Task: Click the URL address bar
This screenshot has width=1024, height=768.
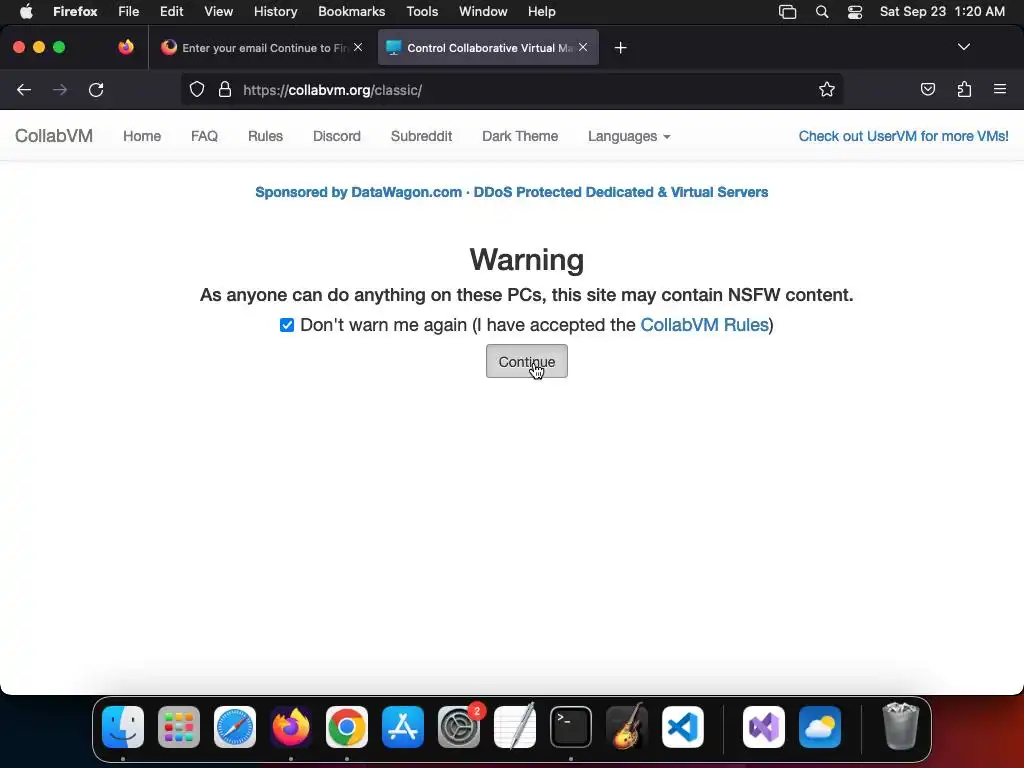Action: [x=511, y=89]
